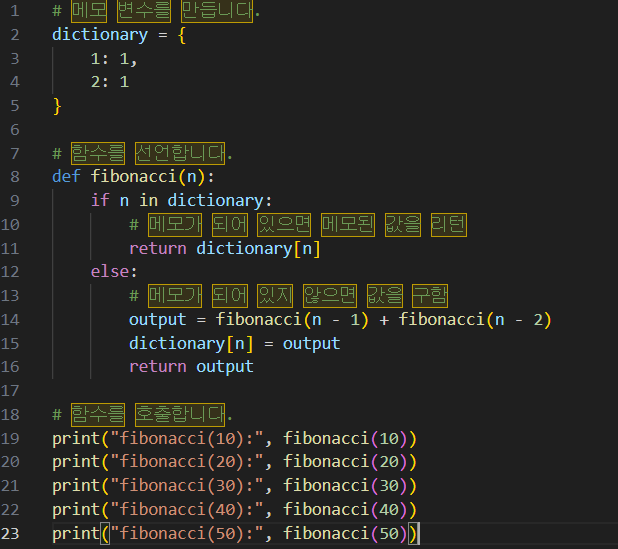Click the 'return' keyword on line 11
The width and height of the screenshot is (618, 549).
click(158, 249)
